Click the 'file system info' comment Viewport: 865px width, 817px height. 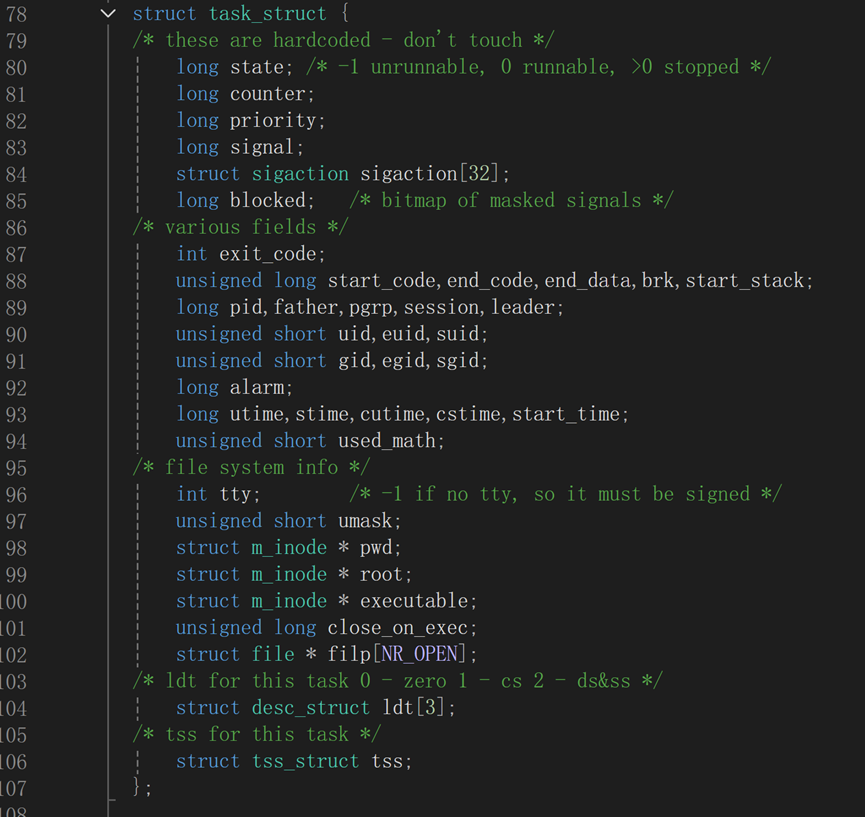click(x=252, y=468)
